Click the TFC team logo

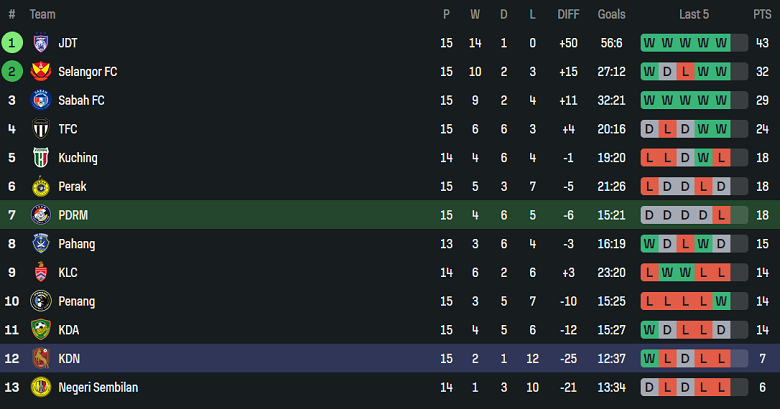point(41,129)
